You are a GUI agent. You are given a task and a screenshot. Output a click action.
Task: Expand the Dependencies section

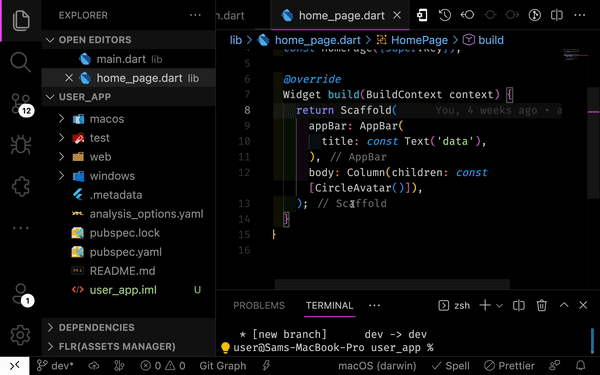pyautogui.click(x=128, y=328)
